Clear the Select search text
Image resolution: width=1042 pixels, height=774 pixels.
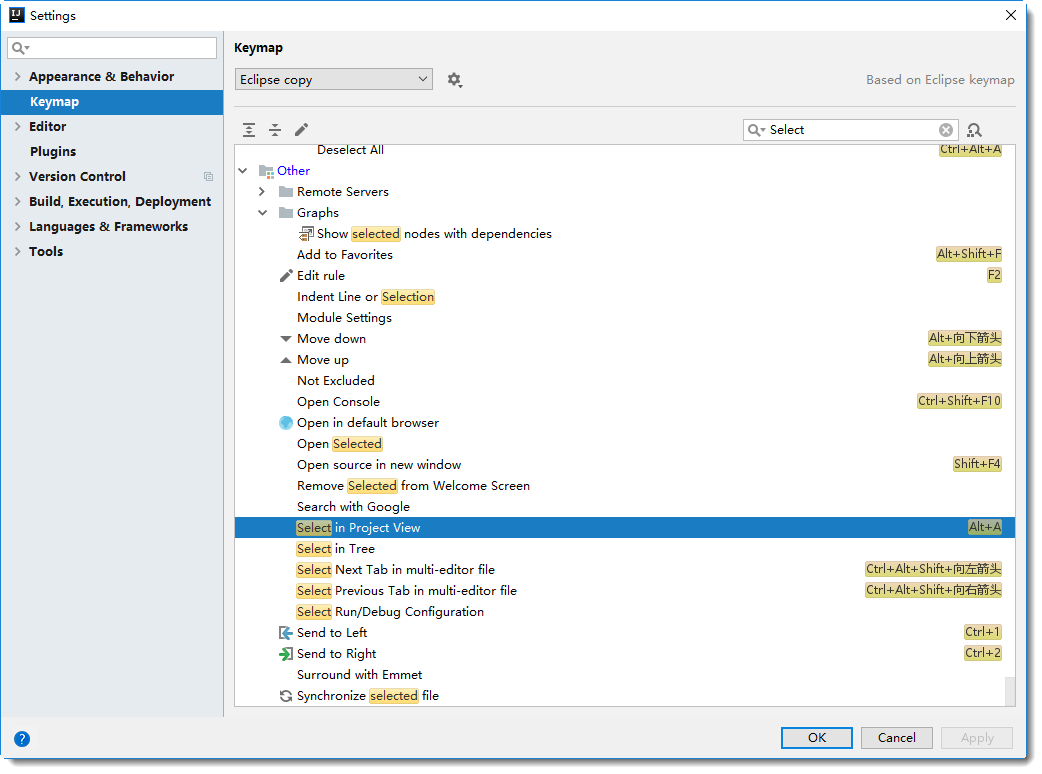point(946,130)
